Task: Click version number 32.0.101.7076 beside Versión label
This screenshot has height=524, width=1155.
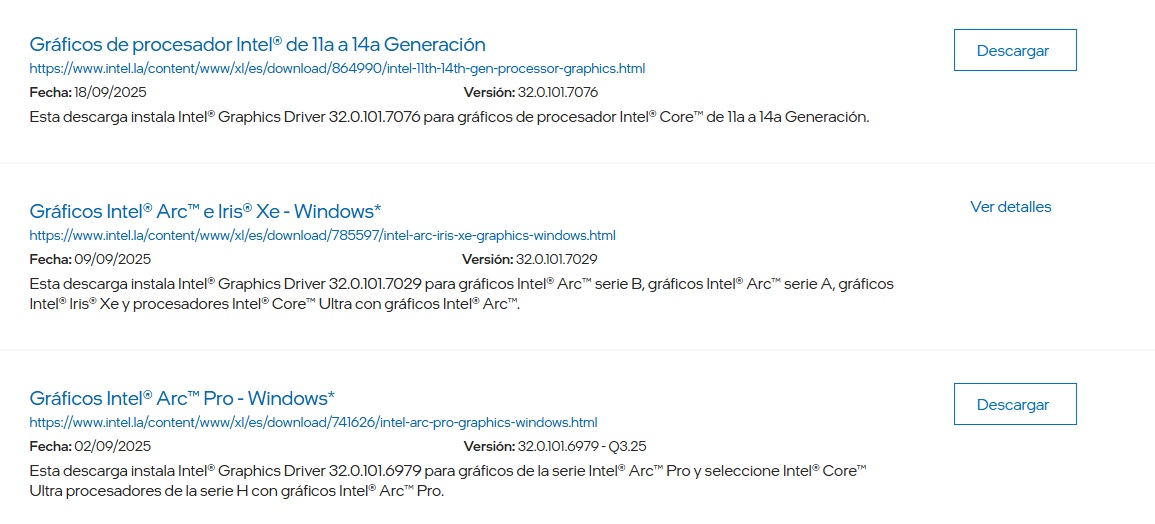Action: (x=557, y=93)
